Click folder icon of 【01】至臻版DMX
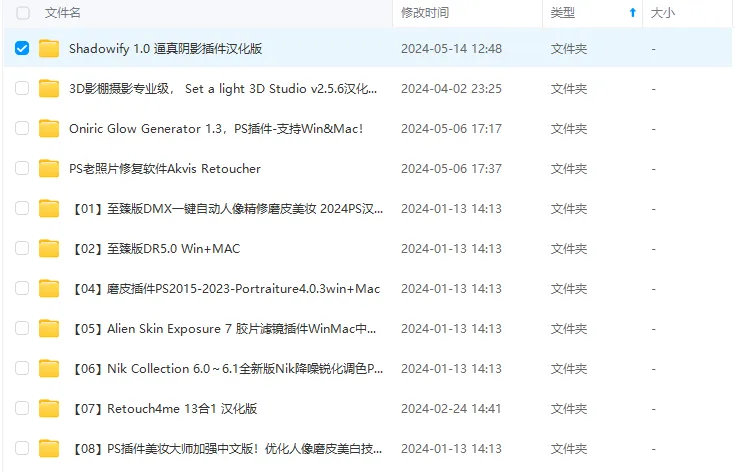Viewport: 735px width, 472px height. tap(49, 208)
